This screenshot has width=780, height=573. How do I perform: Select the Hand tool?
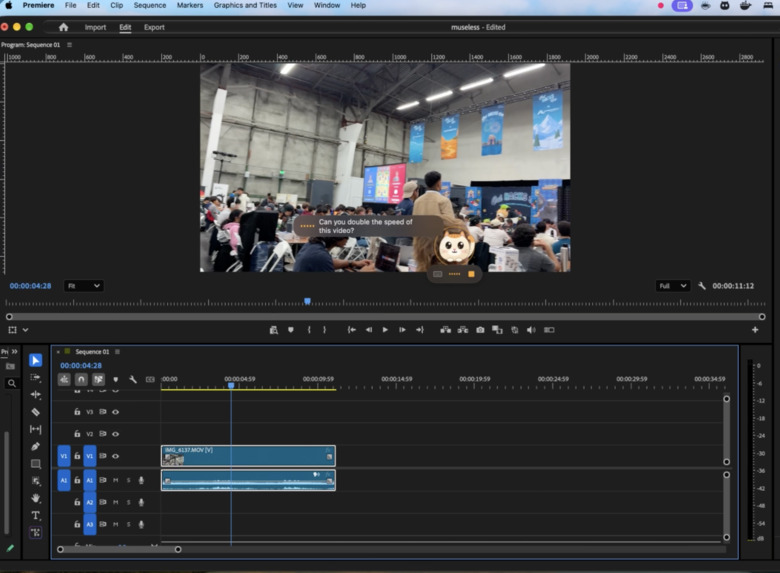click(x=35, y=498)
